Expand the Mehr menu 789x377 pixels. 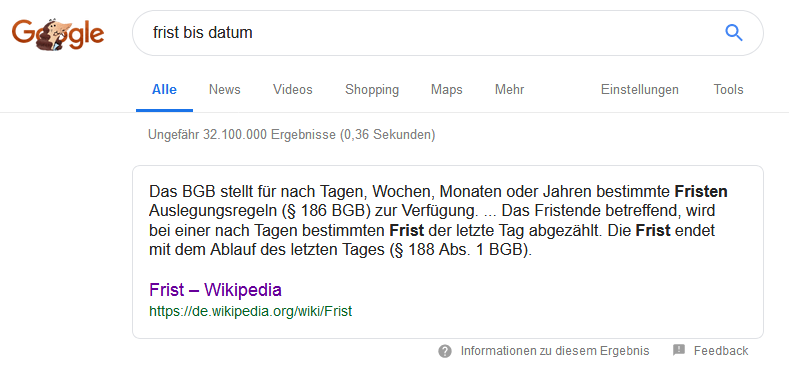coord(509,90)
